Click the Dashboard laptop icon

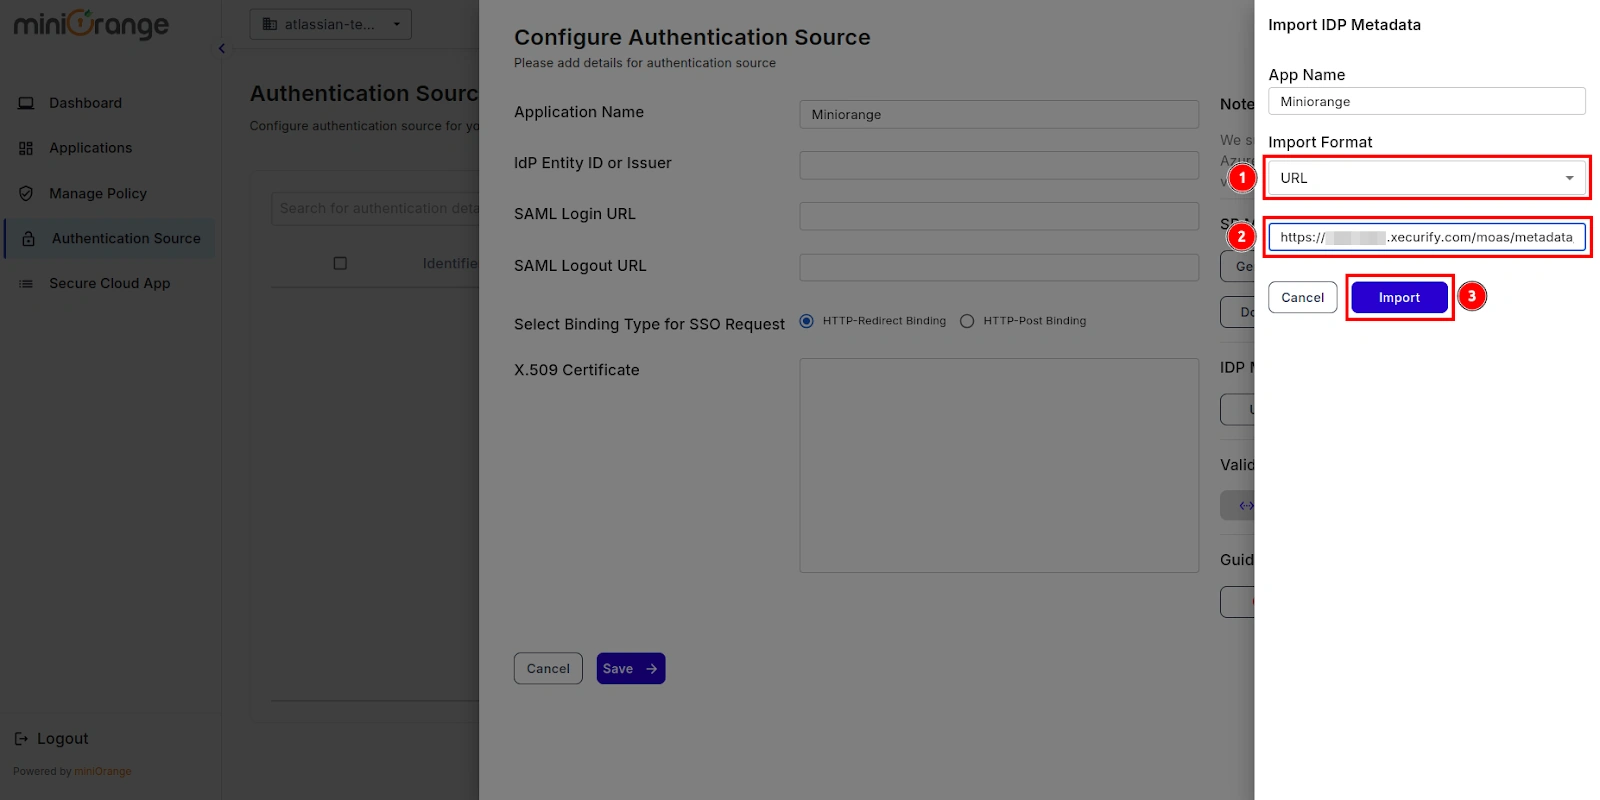click(x=26, y=103)
